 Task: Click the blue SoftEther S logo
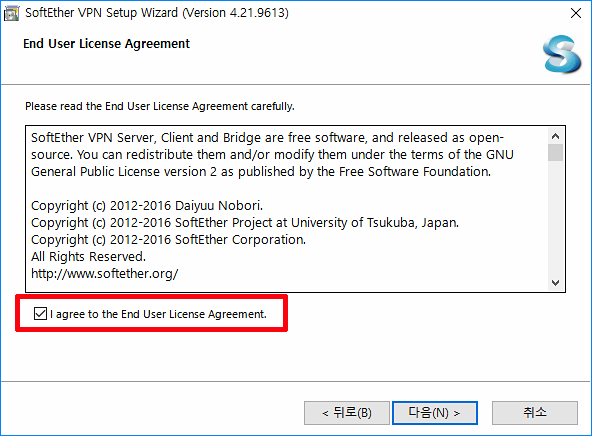[x=562, y=54]
